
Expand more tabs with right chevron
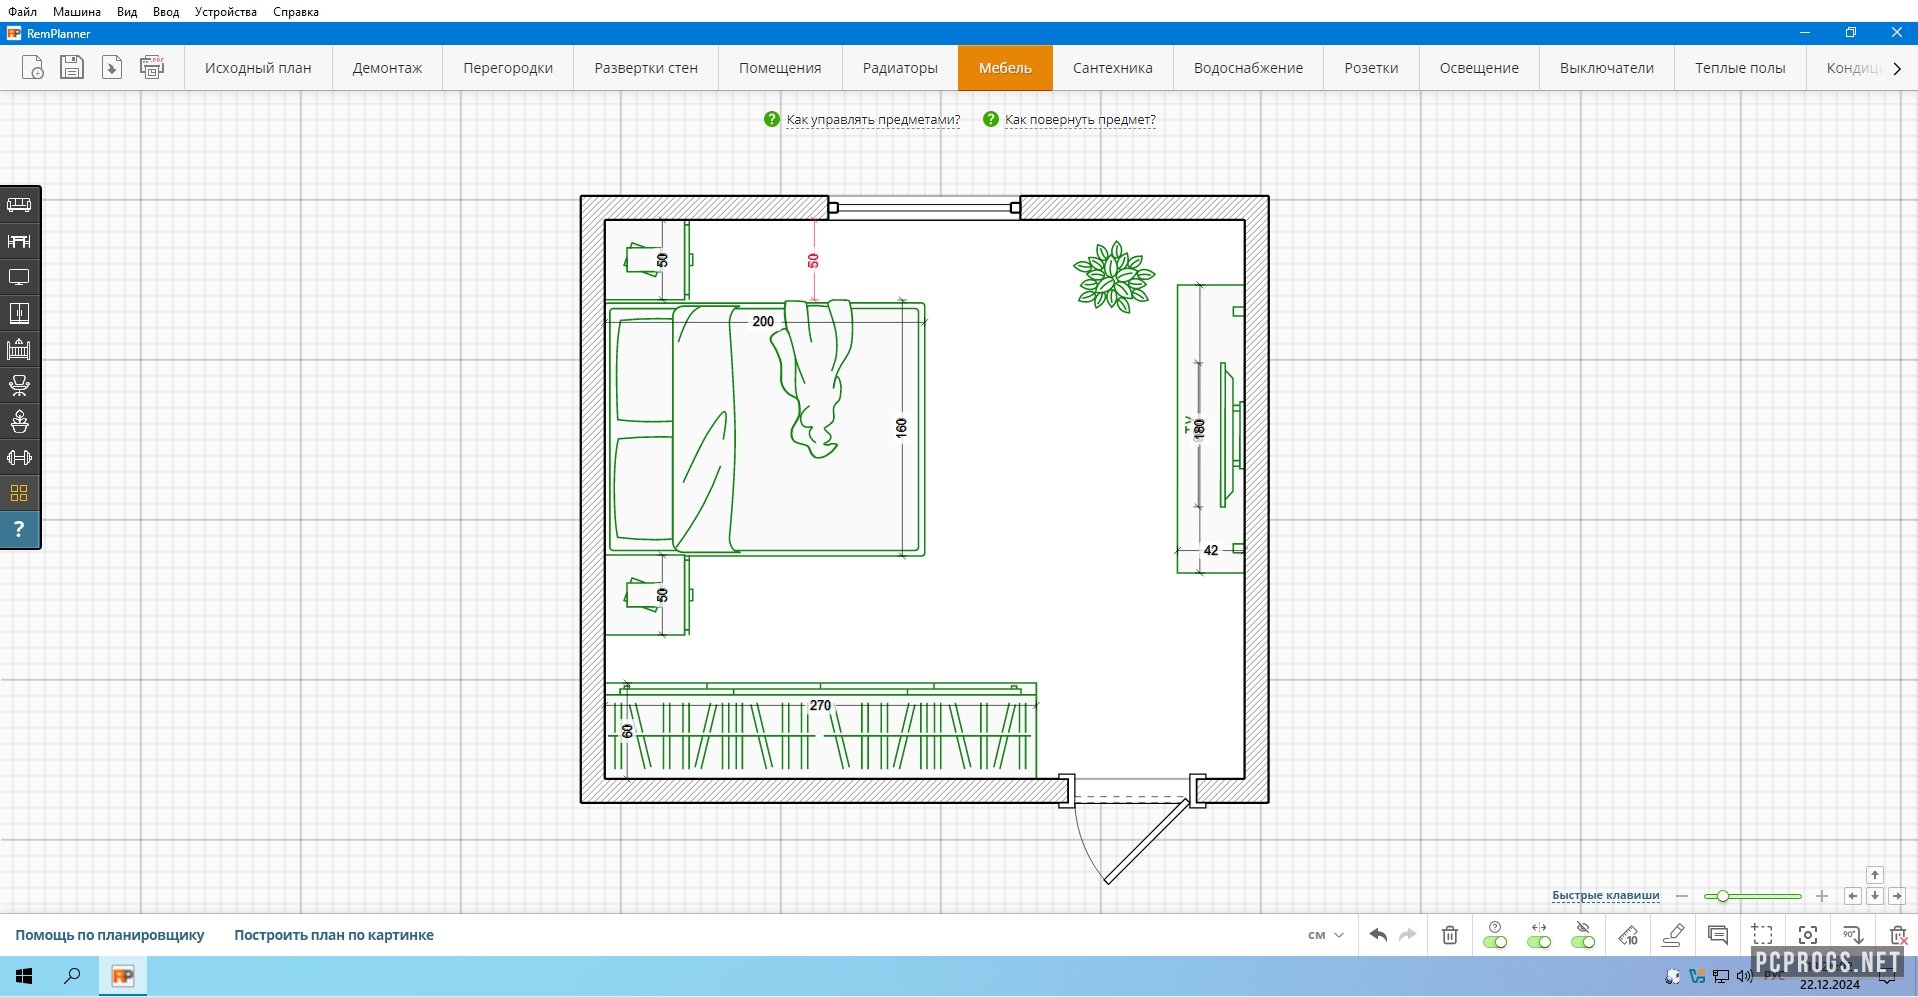tap(1897, 68)
